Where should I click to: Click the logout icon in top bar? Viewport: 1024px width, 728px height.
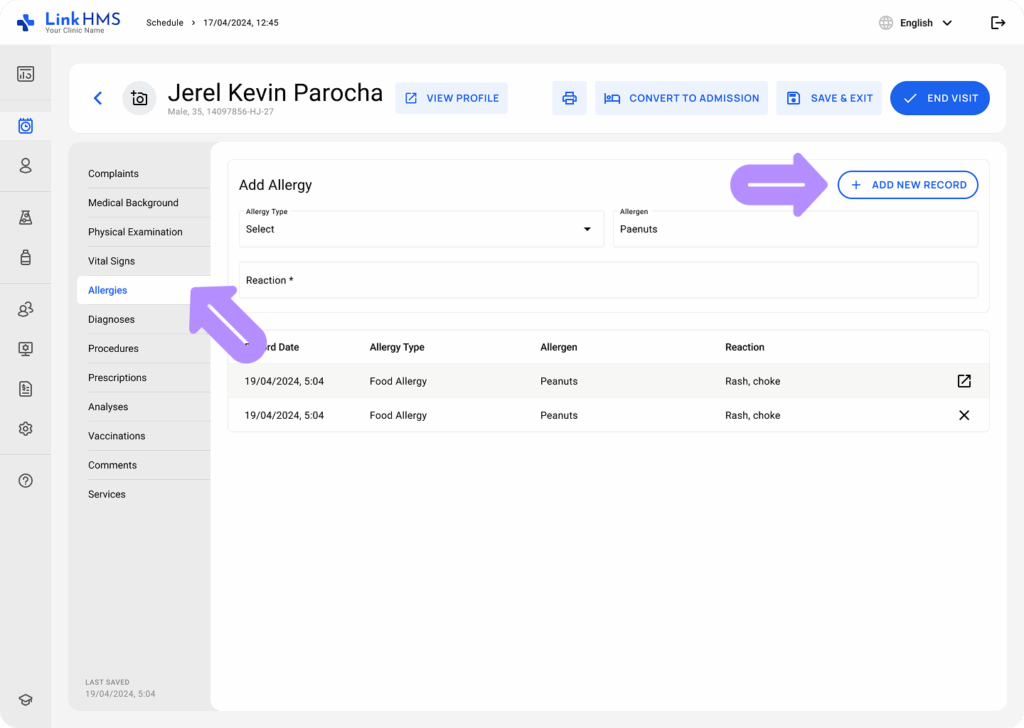coord(997,23)
